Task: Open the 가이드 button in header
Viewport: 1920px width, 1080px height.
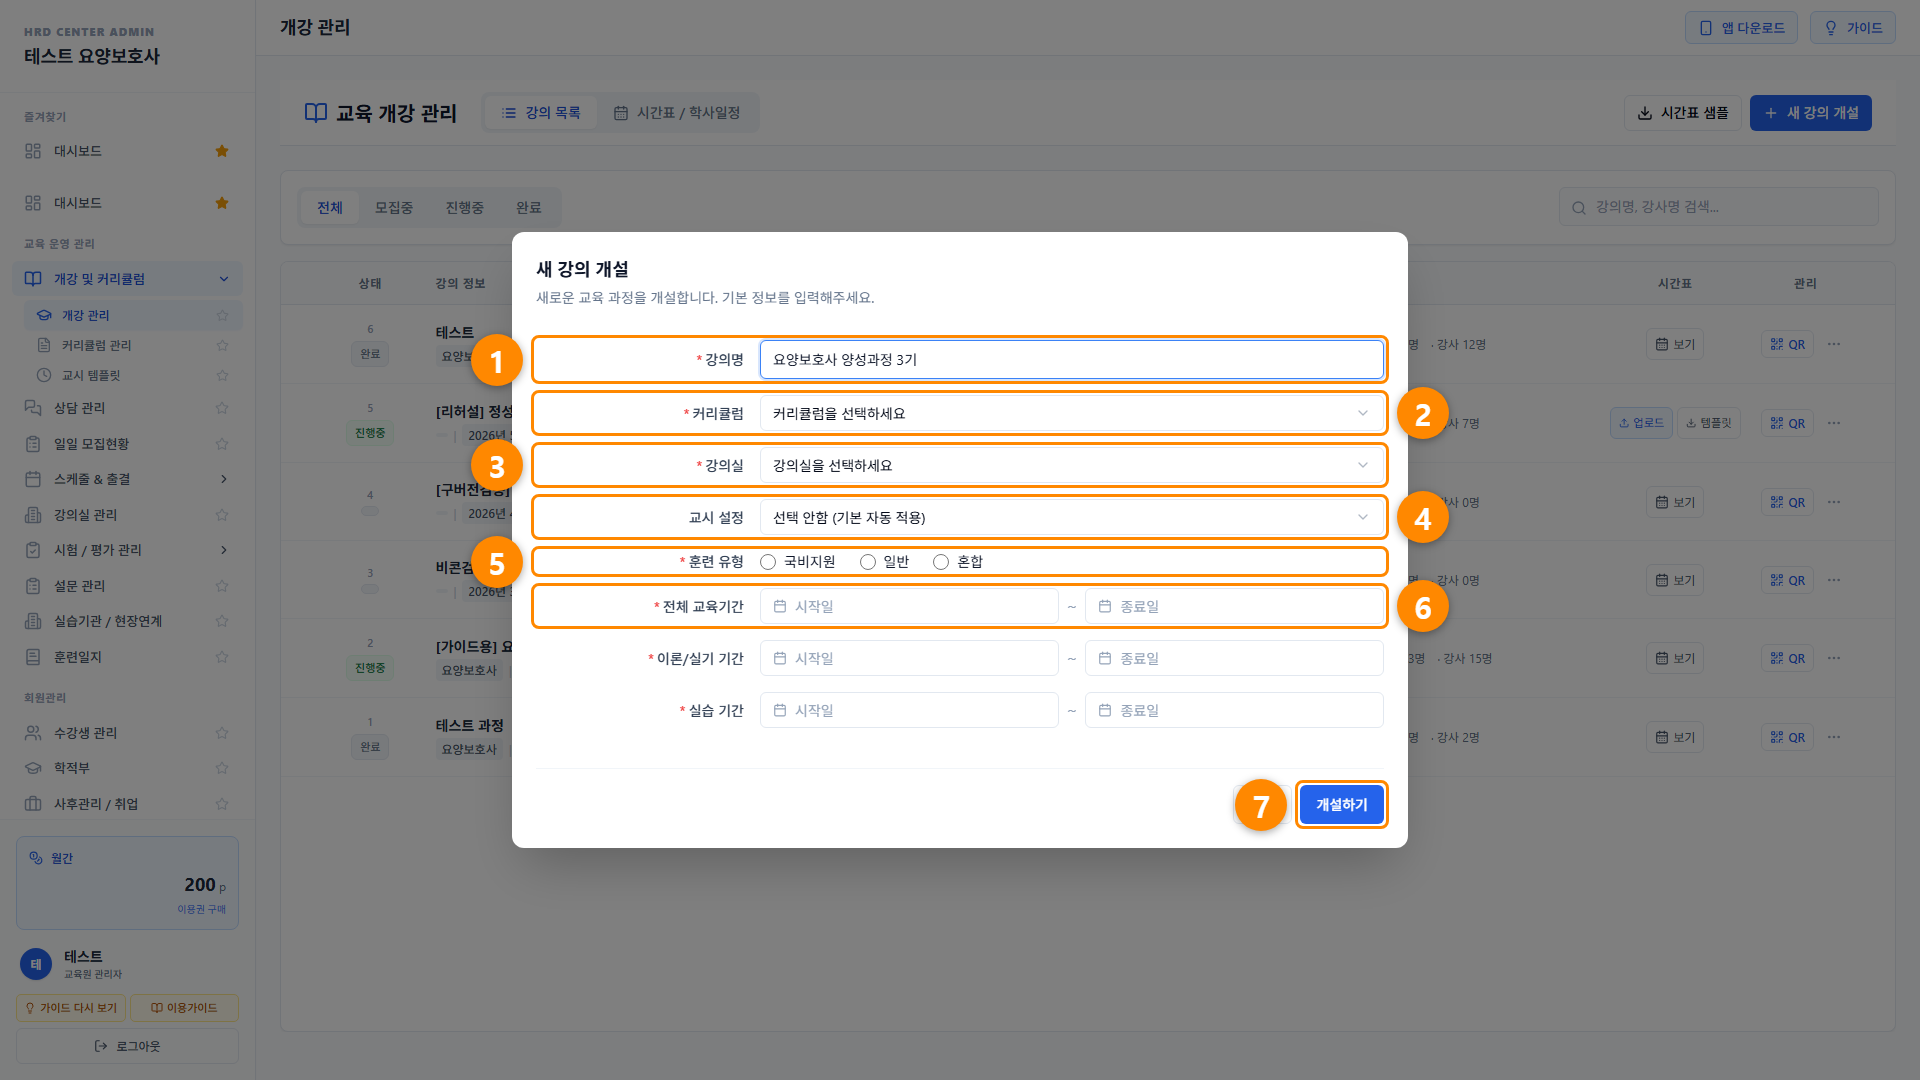Action: click(x=1852, y=28)
